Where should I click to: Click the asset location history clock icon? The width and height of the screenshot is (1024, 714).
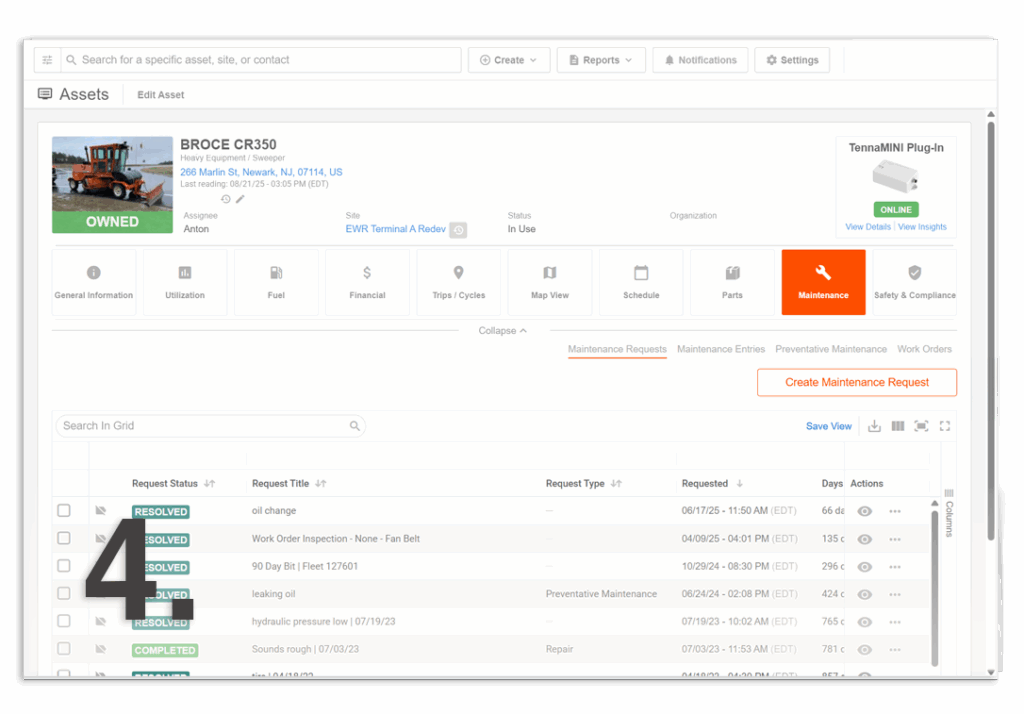[x=226, y=199]
